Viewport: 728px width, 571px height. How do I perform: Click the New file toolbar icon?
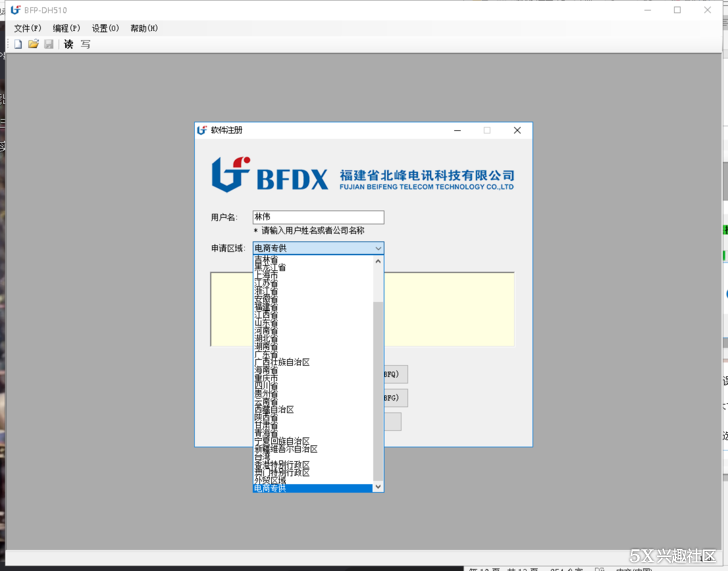coord(18,44)
